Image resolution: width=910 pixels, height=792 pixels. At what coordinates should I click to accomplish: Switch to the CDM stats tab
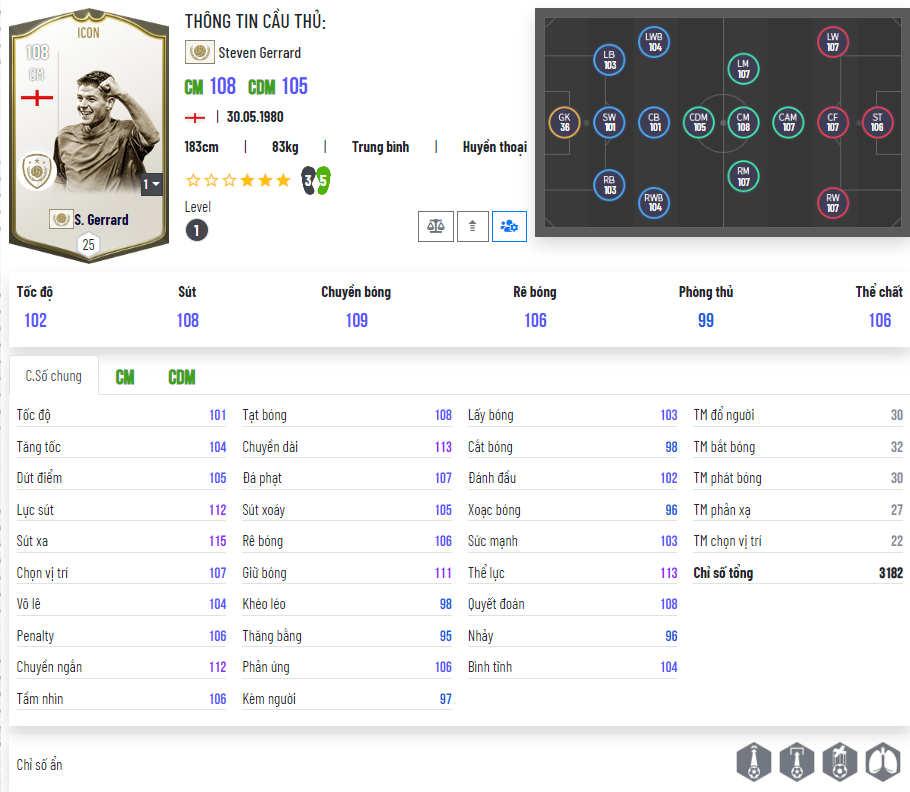tap(182, 377)
